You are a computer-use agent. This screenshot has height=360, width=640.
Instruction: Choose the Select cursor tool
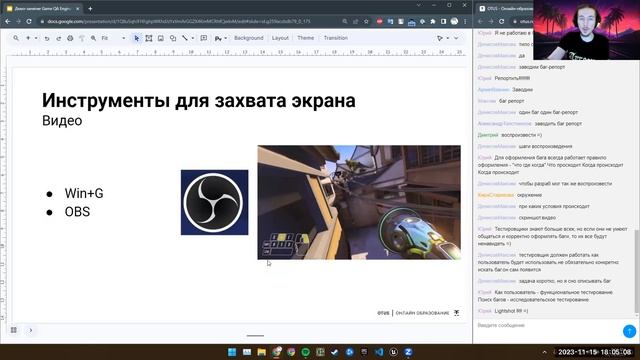137,38
